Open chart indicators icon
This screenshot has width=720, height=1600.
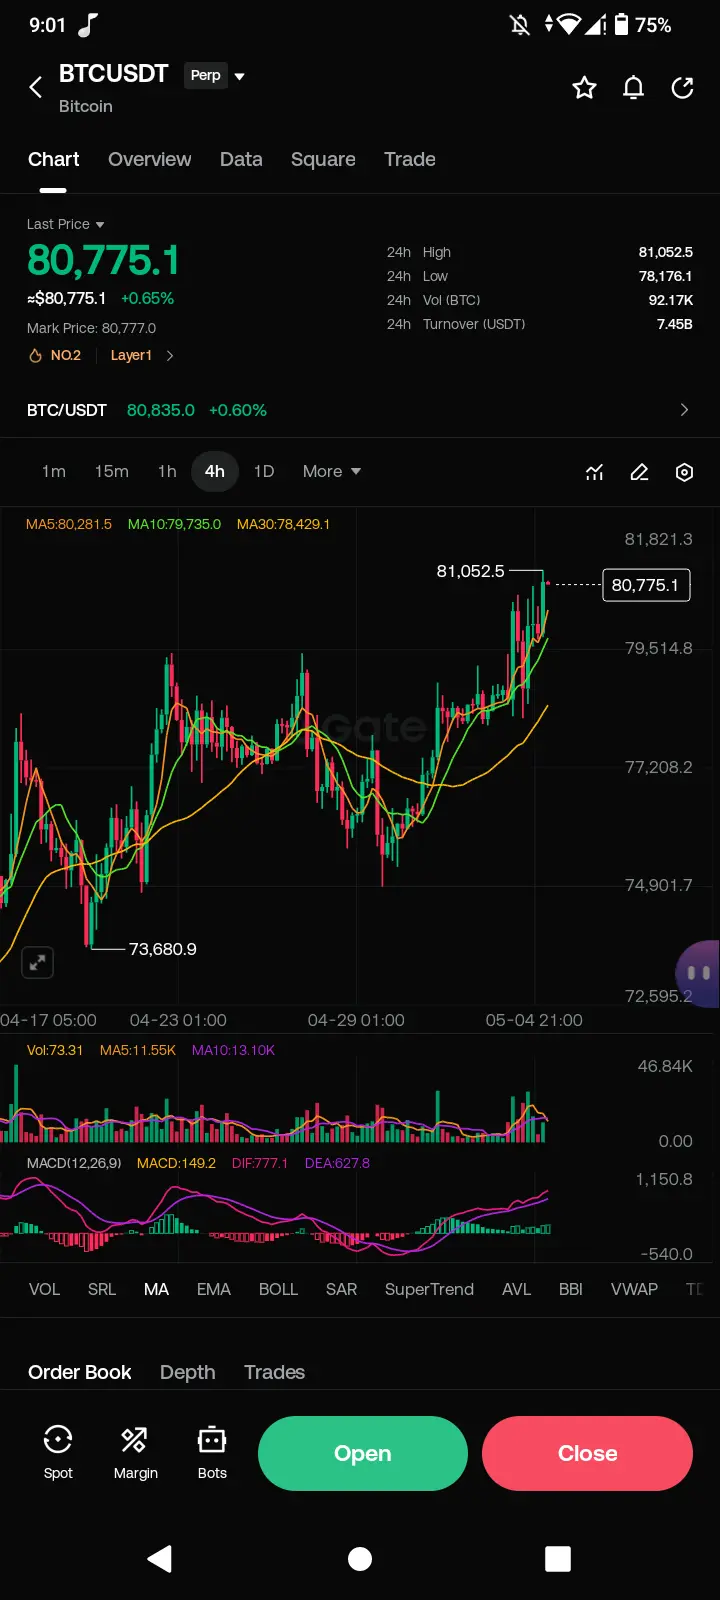click(595, 472)
